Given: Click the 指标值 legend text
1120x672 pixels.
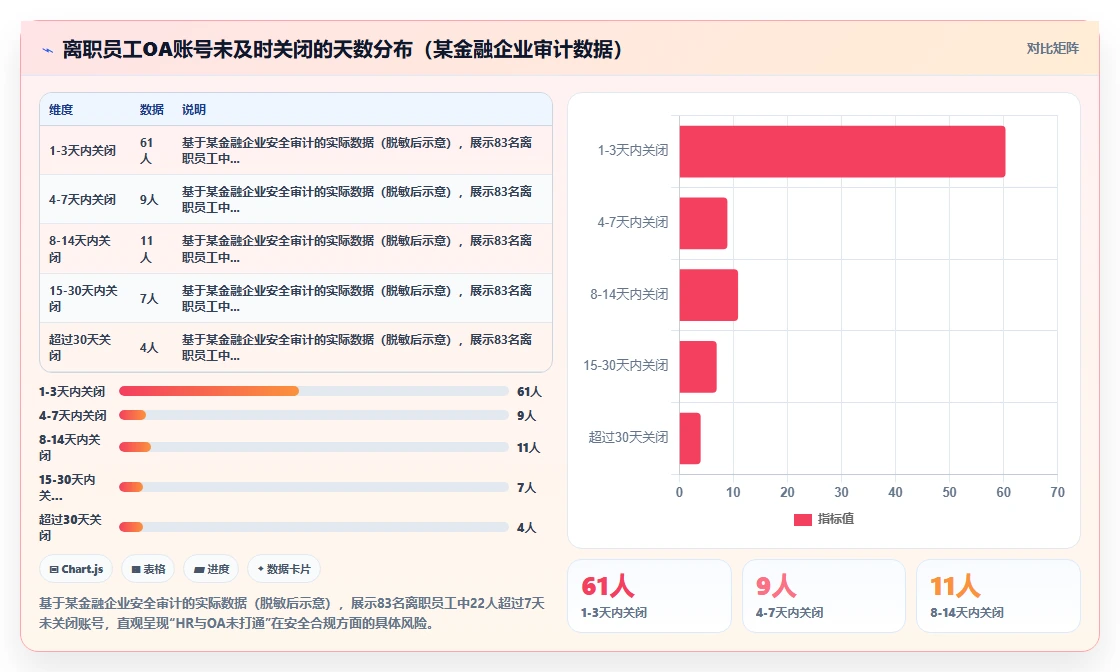Looking at the screenshot, I should [x=836, y=519].
